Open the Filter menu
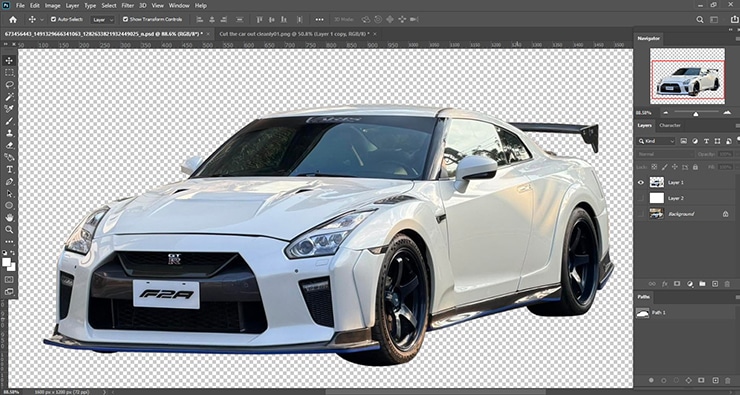This screenshot has height=395, width=740. (127, 6)
